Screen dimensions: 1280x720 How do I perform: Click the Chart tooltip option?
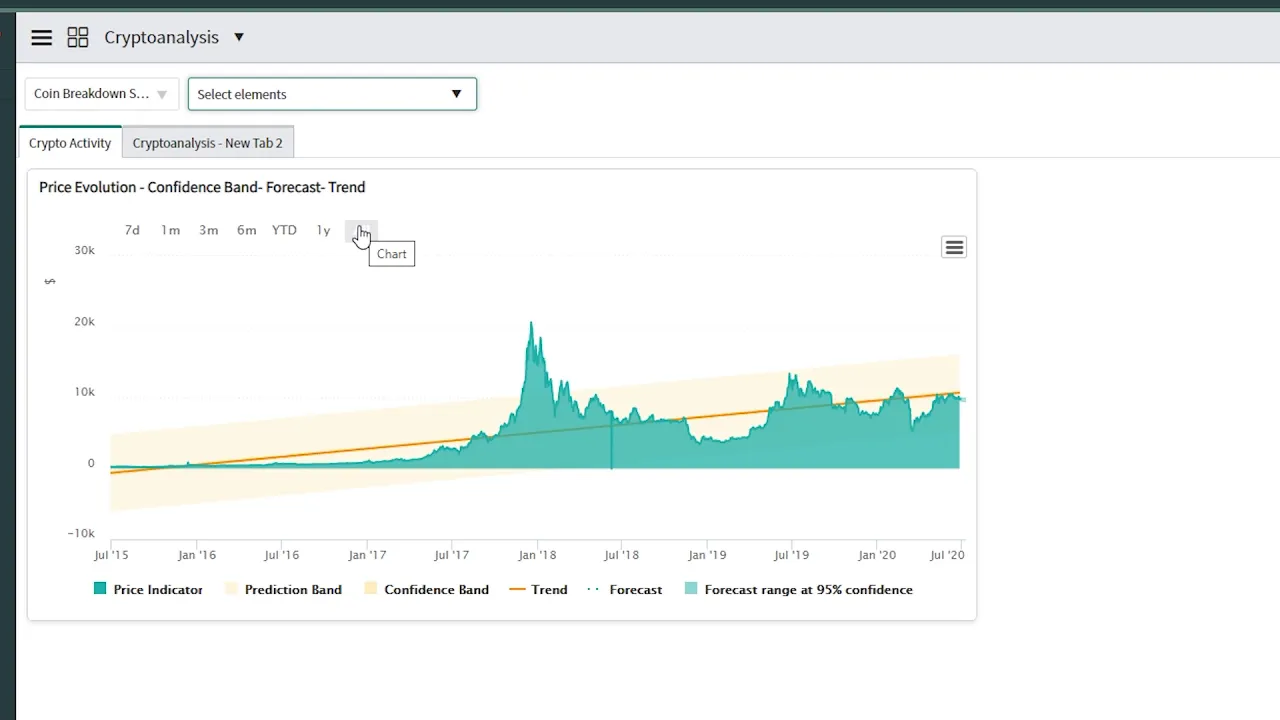391,253
